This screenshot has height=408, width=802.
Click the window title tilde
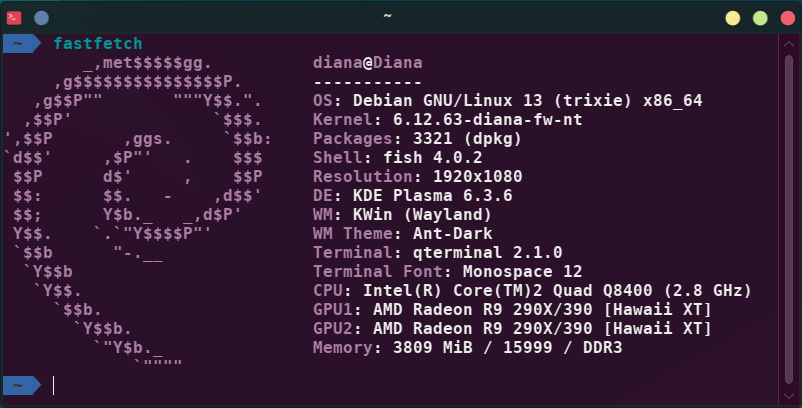387,16
